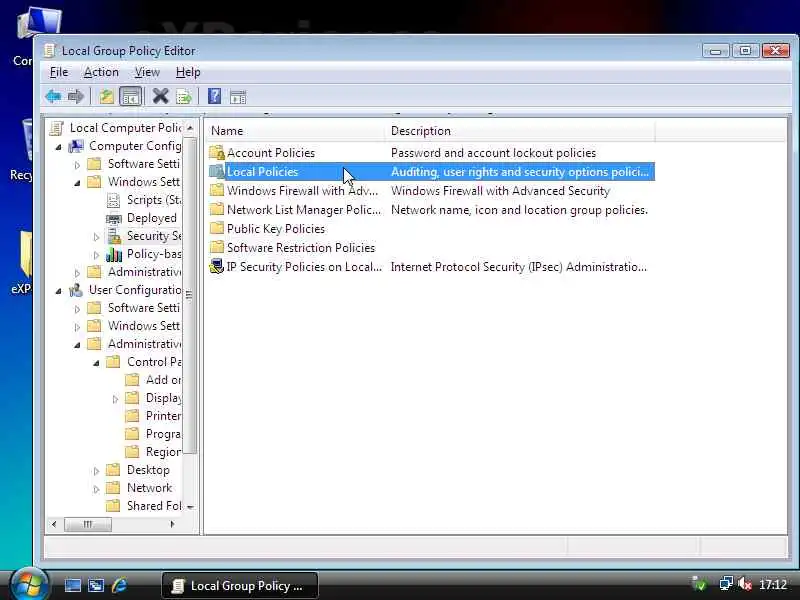The width and height of the screenshot is (800, 600).
Task: Open Help via blue question mark icon
Action: click(214, 96)
